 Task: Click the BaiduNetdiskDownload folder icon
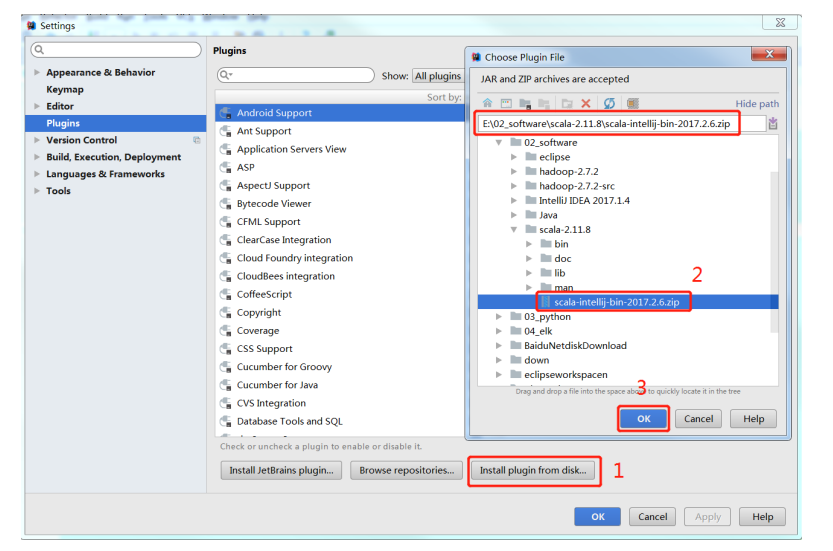tap(515, 345)
